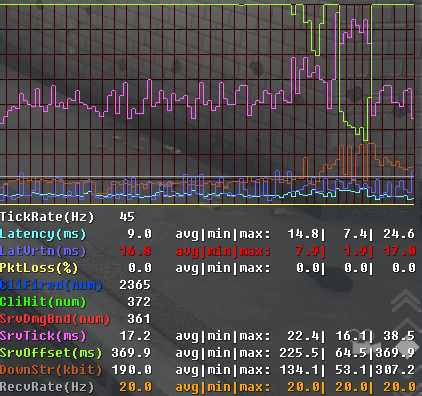Viewport: 422px width, 396px height.
Task: Click the Latency minimum value 7.4
Action: tap(356, 234)
